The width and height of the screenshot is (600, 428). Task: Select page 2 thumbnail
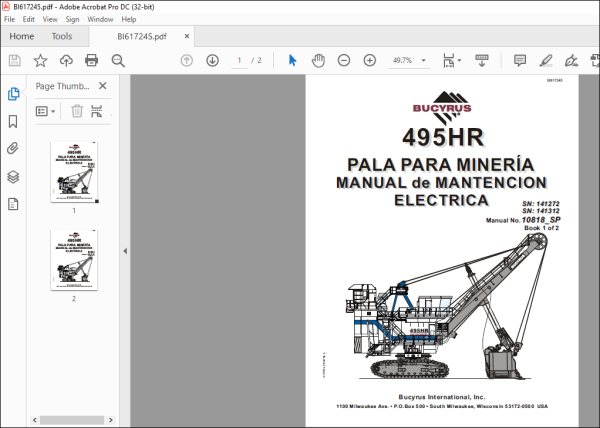click(x=74, y=260)
